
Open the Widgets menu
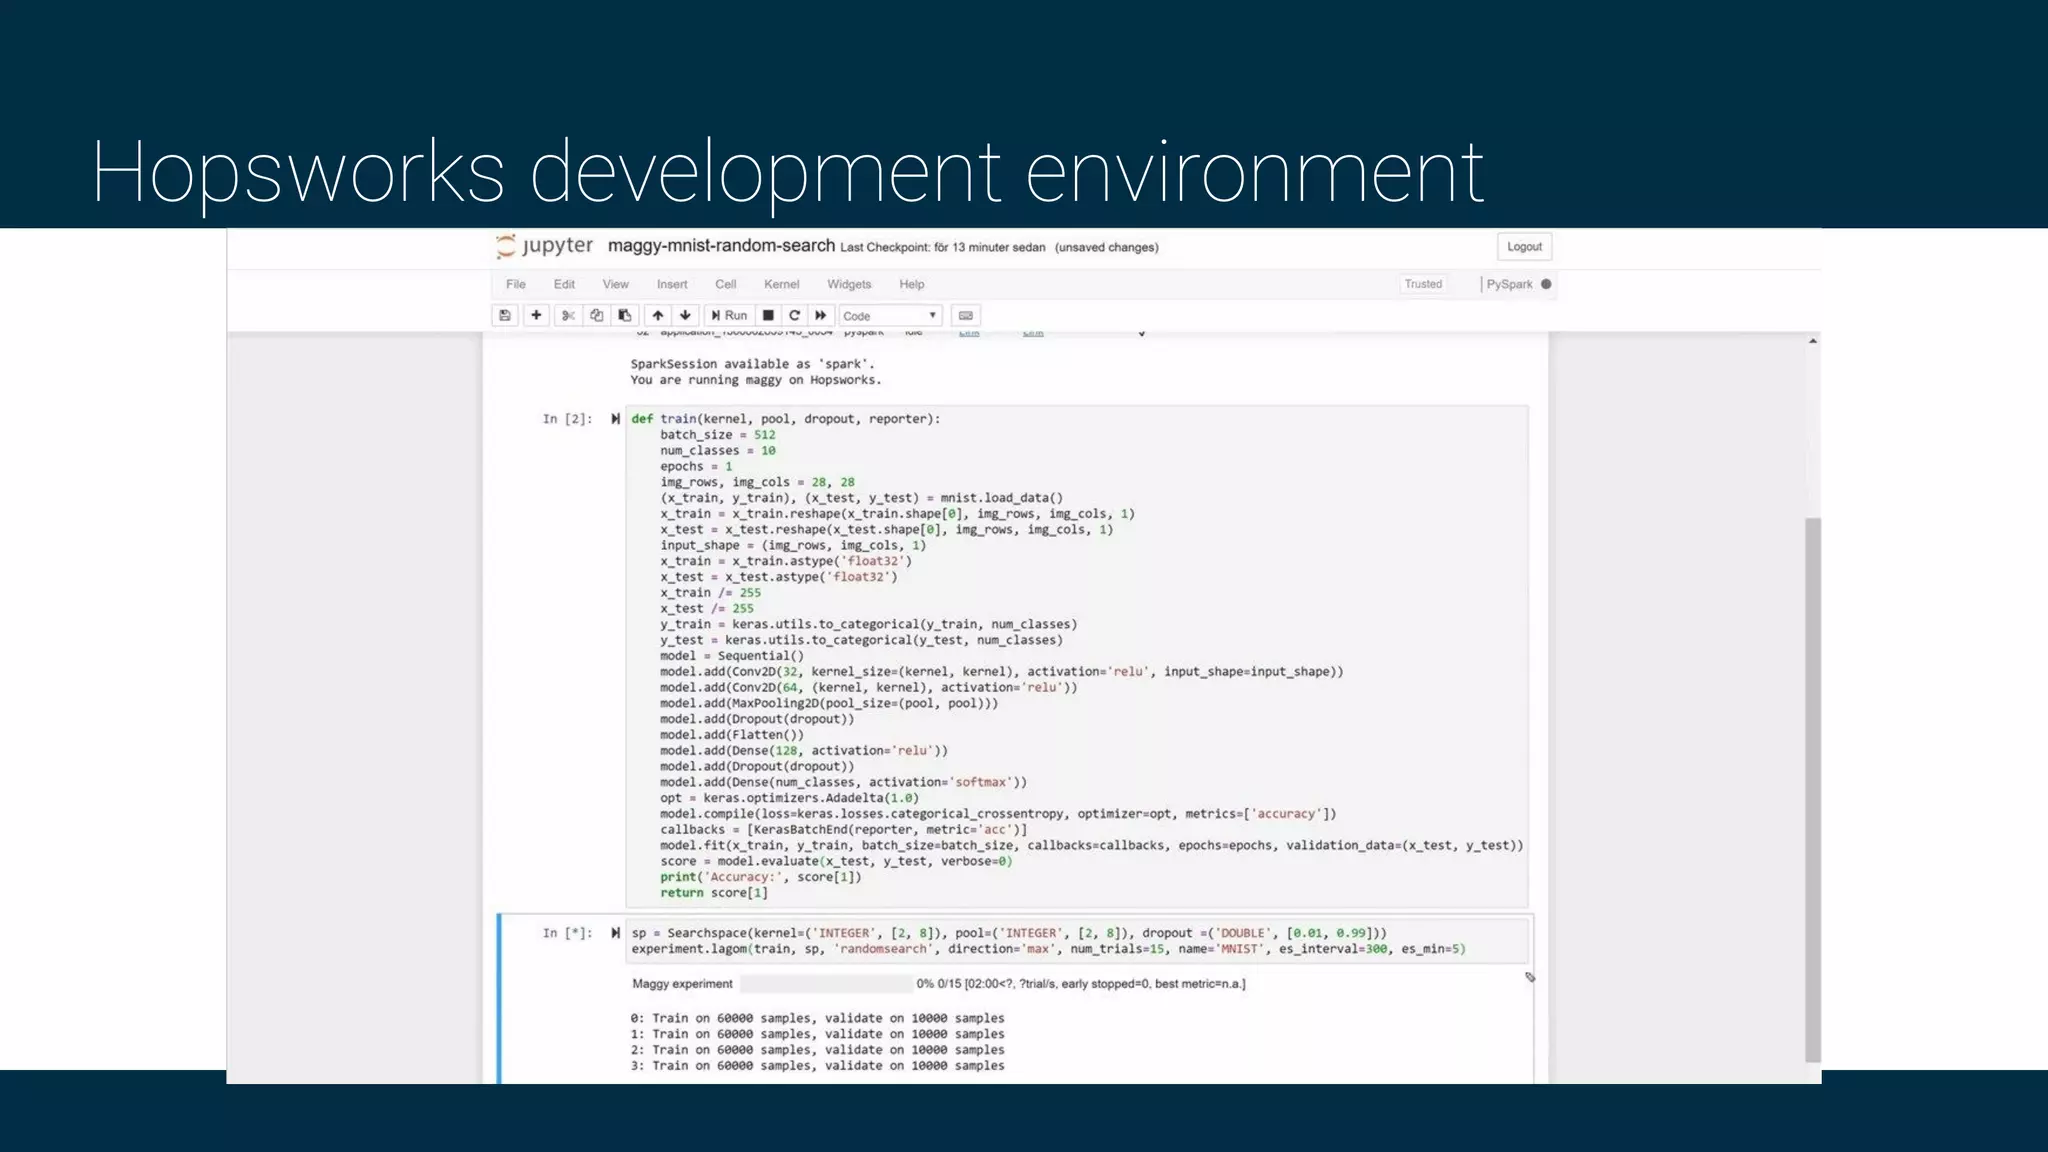[x=849, y=284]
